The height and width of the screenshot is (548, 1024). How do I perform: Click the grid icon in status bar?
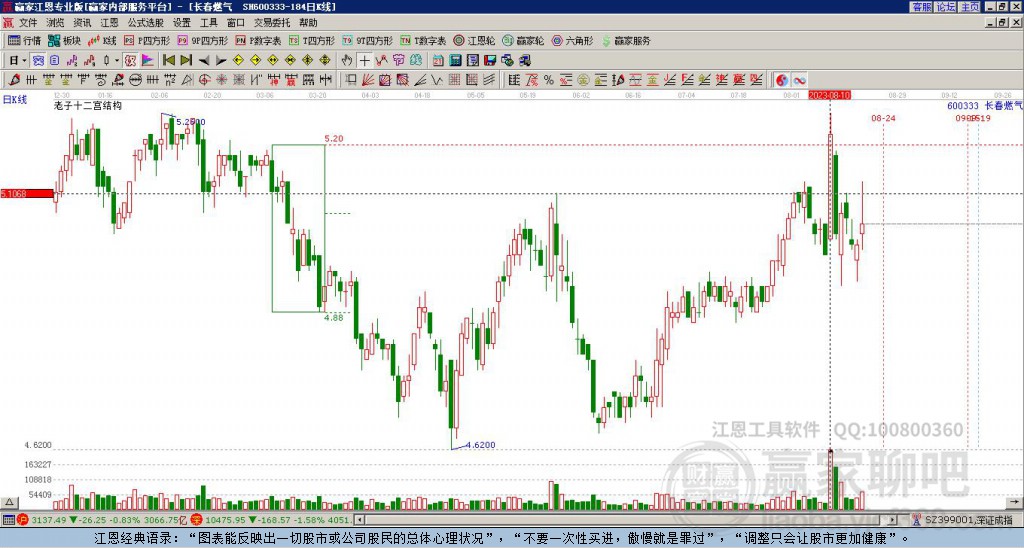8,520
